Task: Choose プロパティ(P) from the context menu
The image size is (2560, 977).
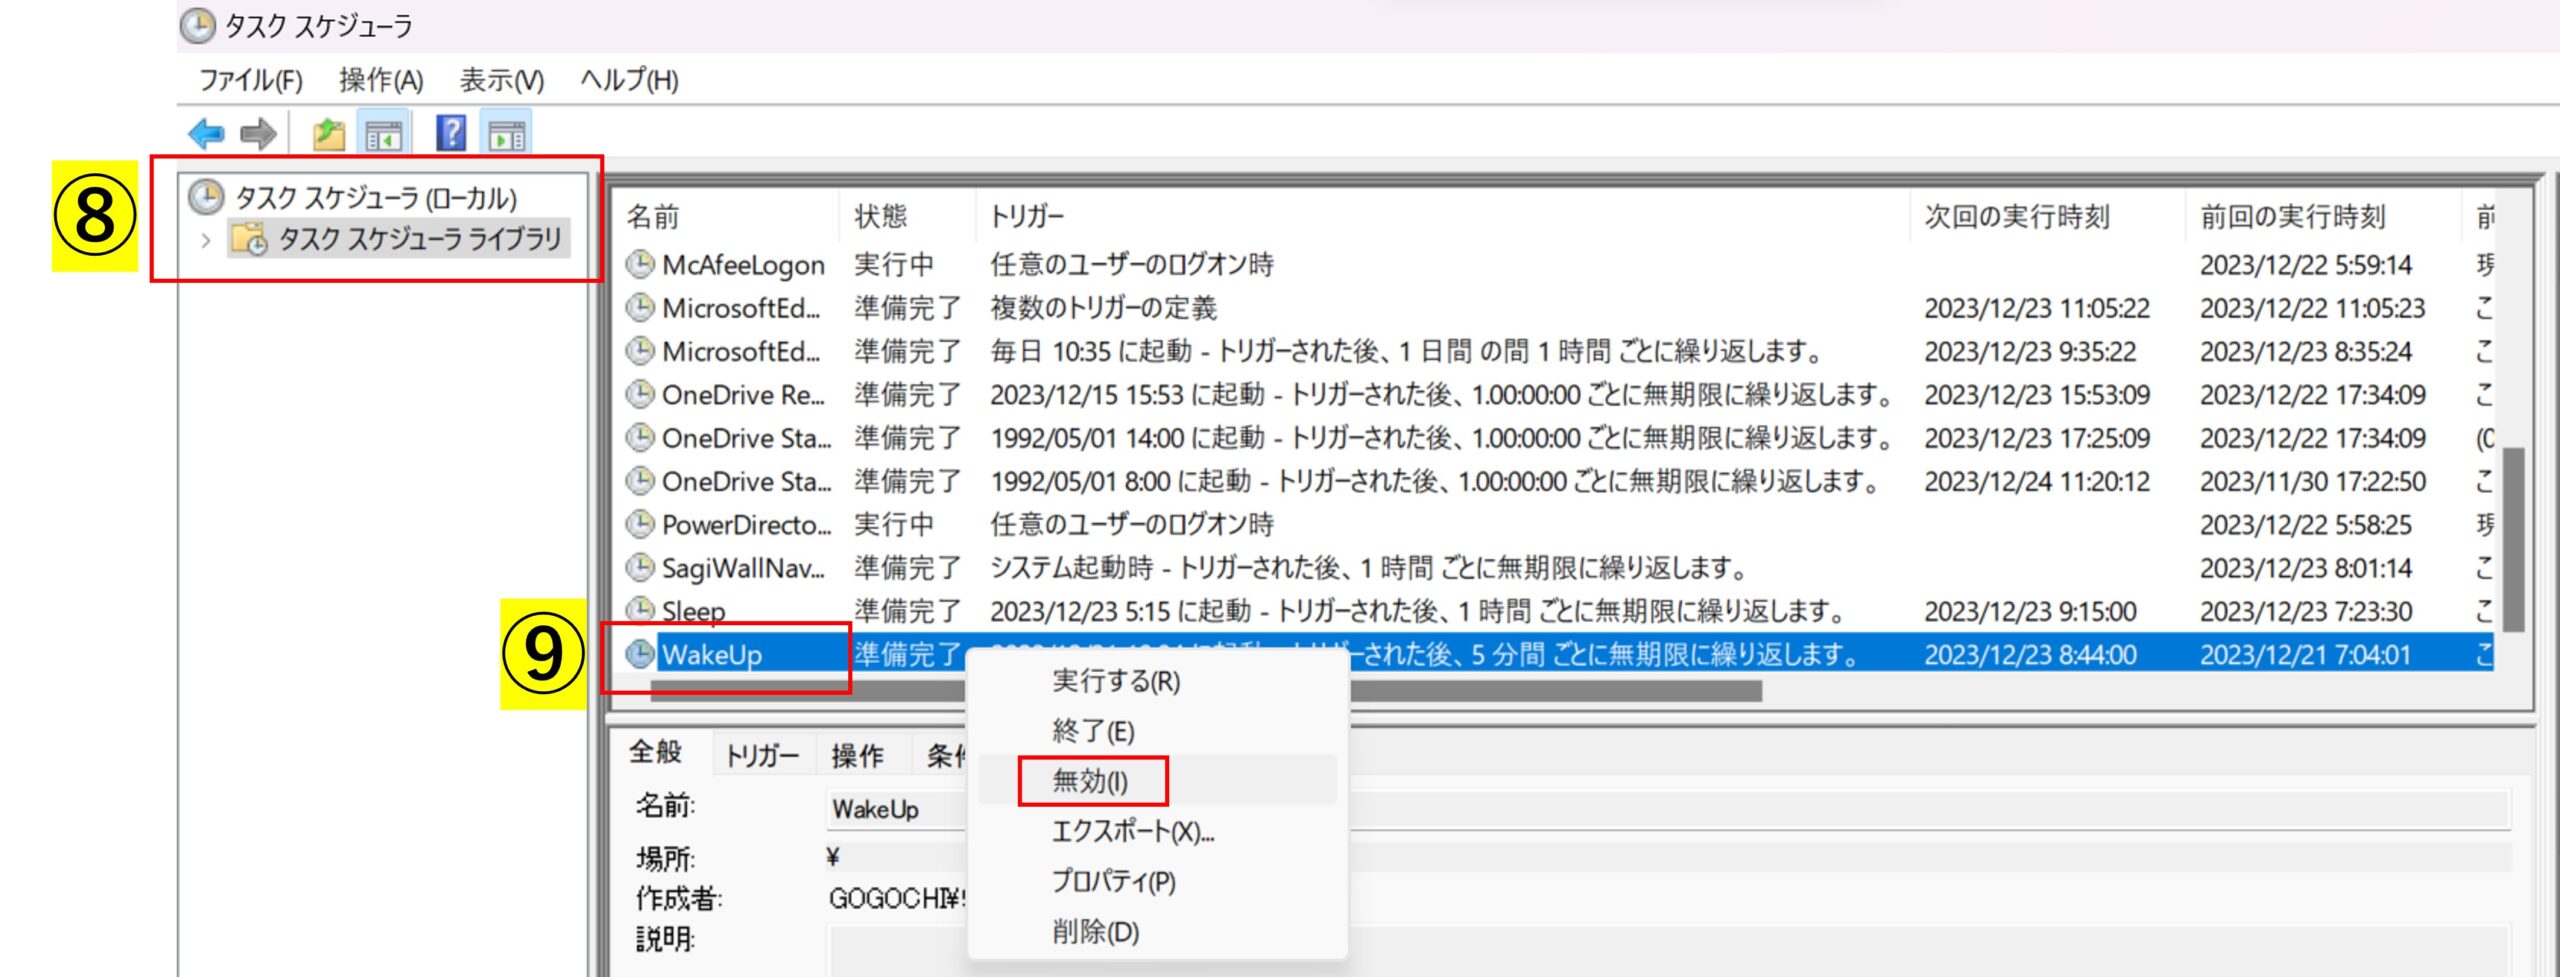Action: click(1113, 881)
